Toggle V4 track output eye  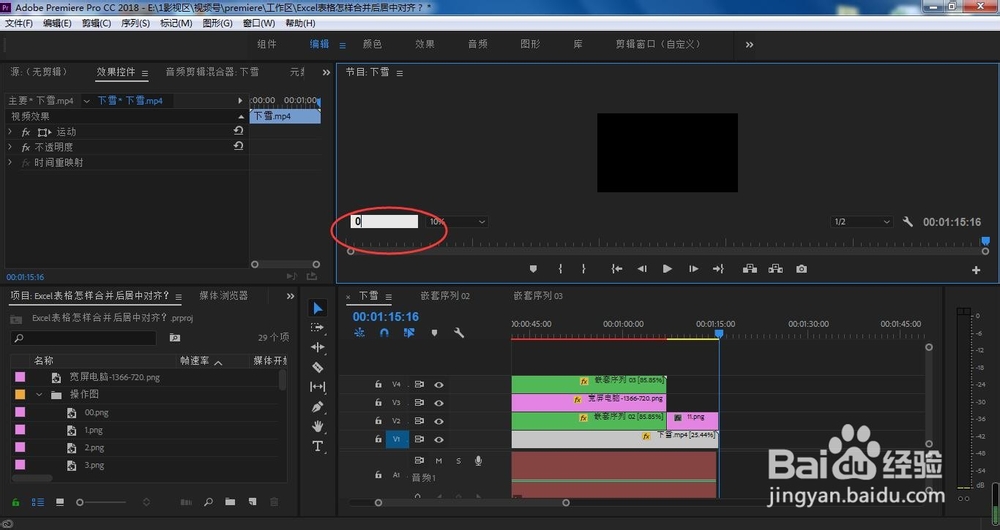point(439,385)
